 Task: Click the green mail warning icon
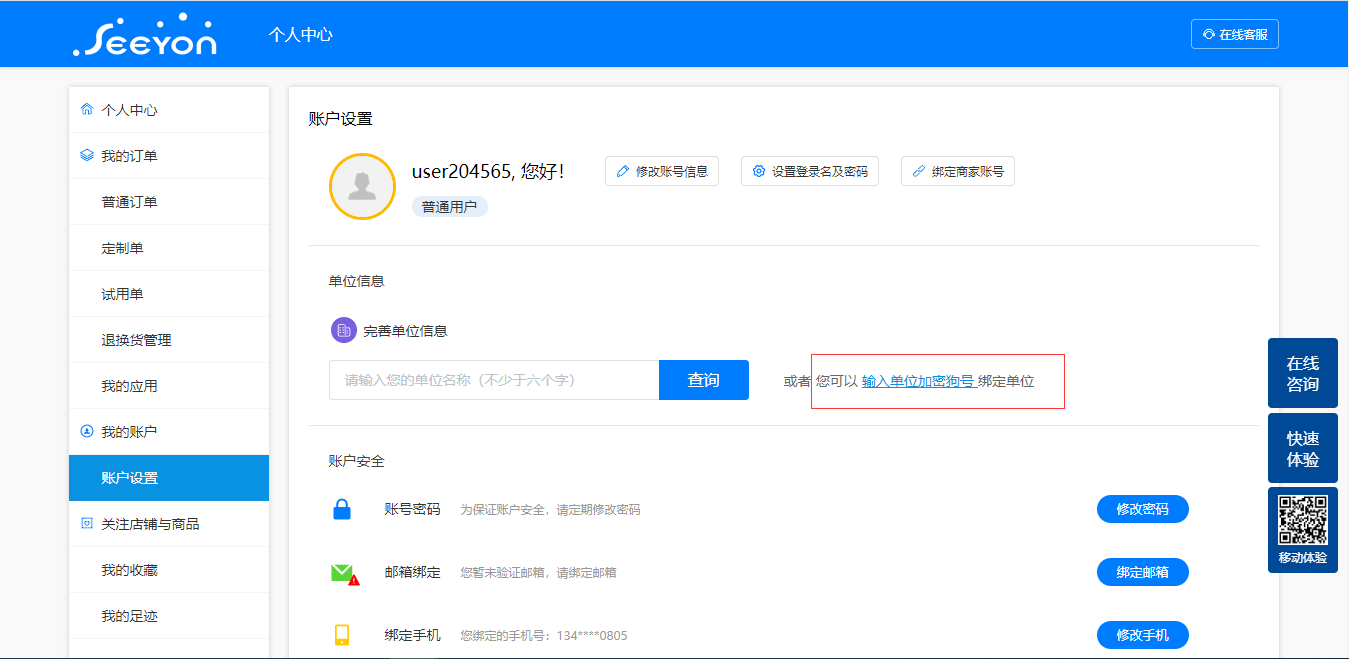click(x=345, y=574)
